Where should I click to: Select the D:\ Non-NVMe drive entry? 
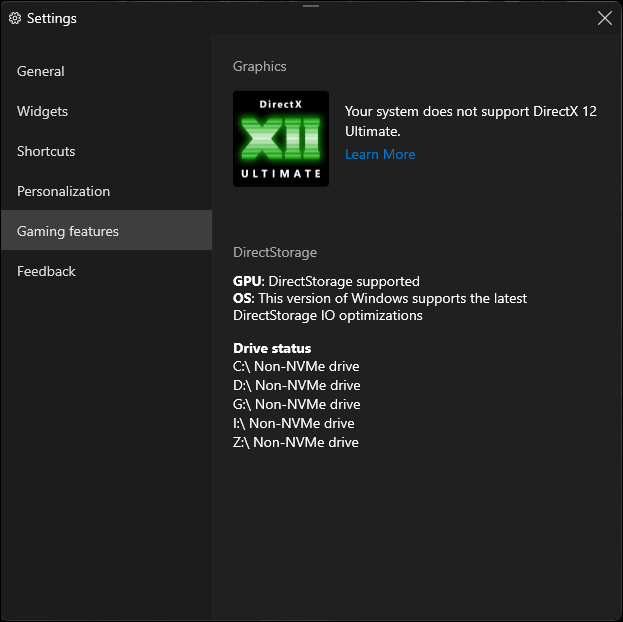pos(297,385)
